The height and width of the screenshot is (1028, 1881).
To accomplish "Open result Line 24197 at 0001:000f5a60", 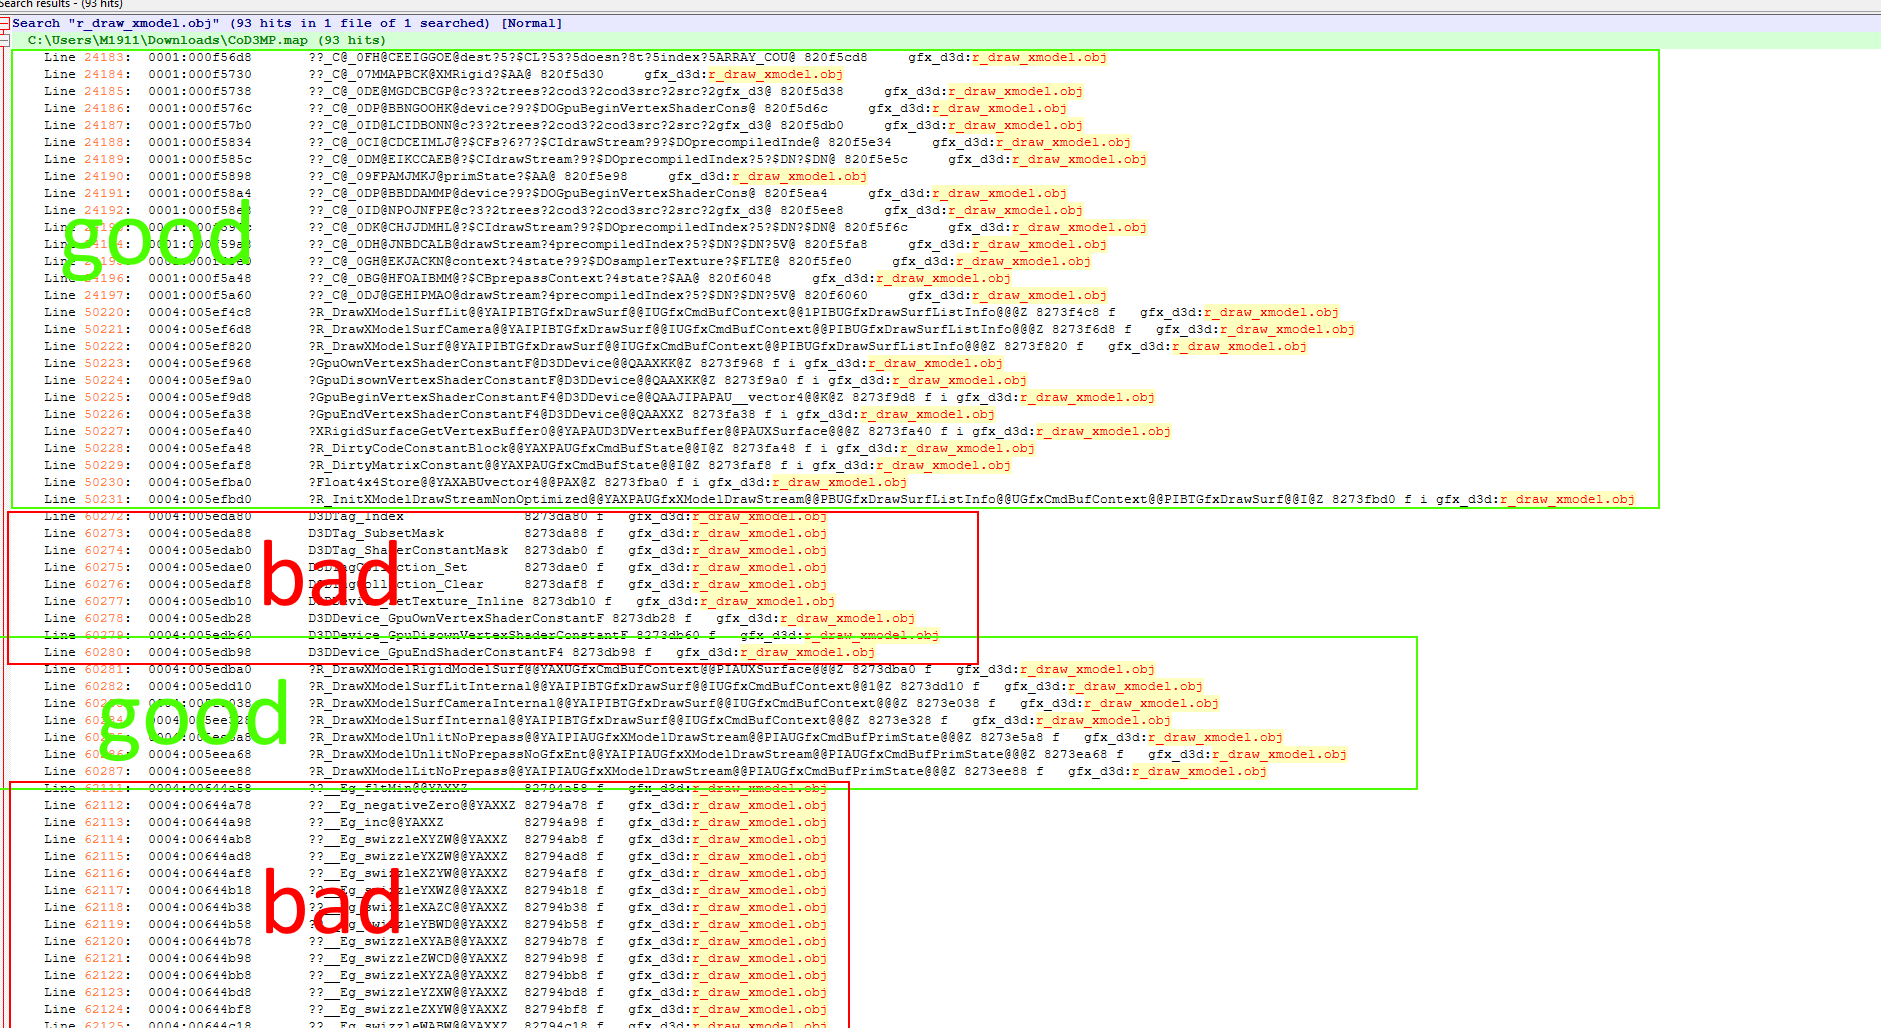I will [x=575, y=295].
